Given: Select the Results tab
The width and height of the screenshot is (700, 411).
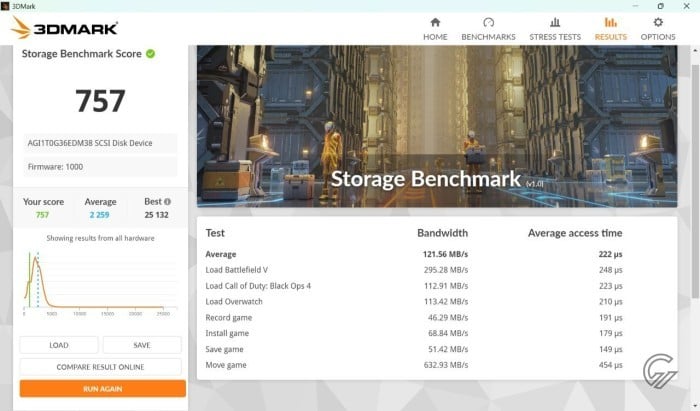Looking at the screenshot, I should (611, 29).
